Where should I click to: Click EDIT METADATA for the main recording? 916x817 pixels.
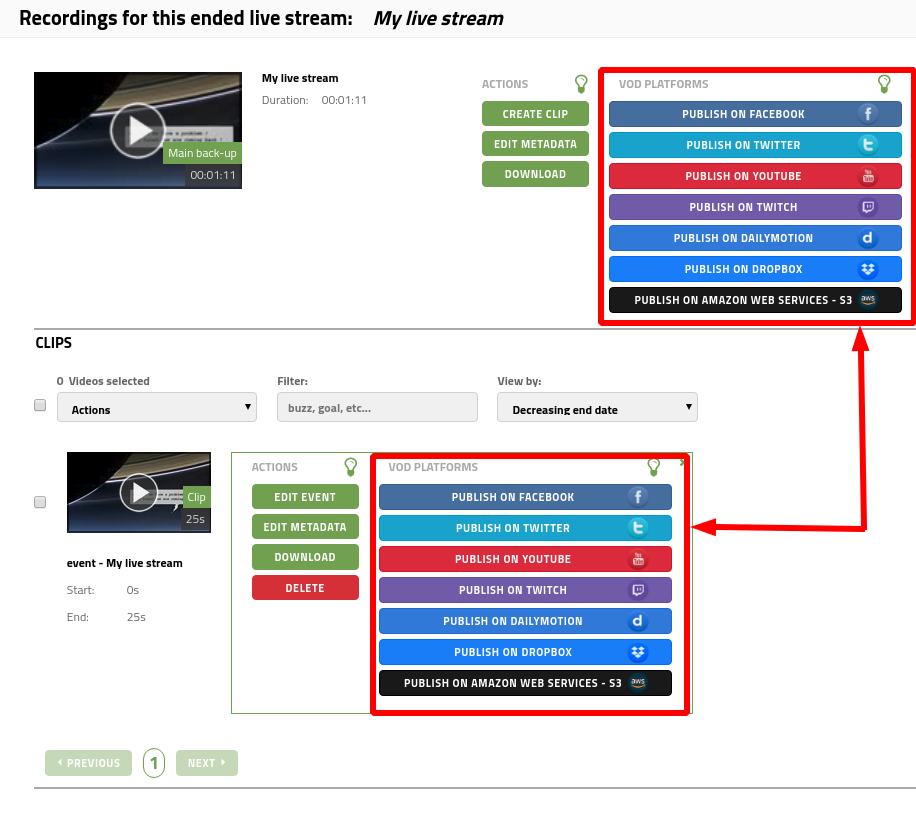[535, 144]
